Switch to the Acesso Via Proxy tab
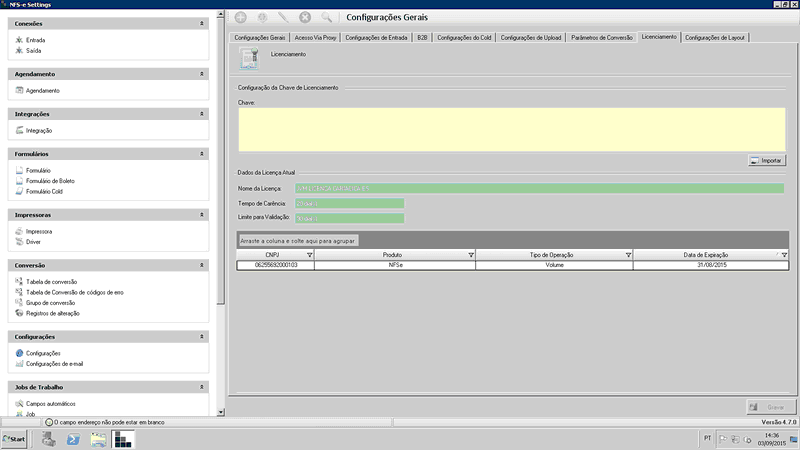The image size is (800, 450). click(316, 37)
